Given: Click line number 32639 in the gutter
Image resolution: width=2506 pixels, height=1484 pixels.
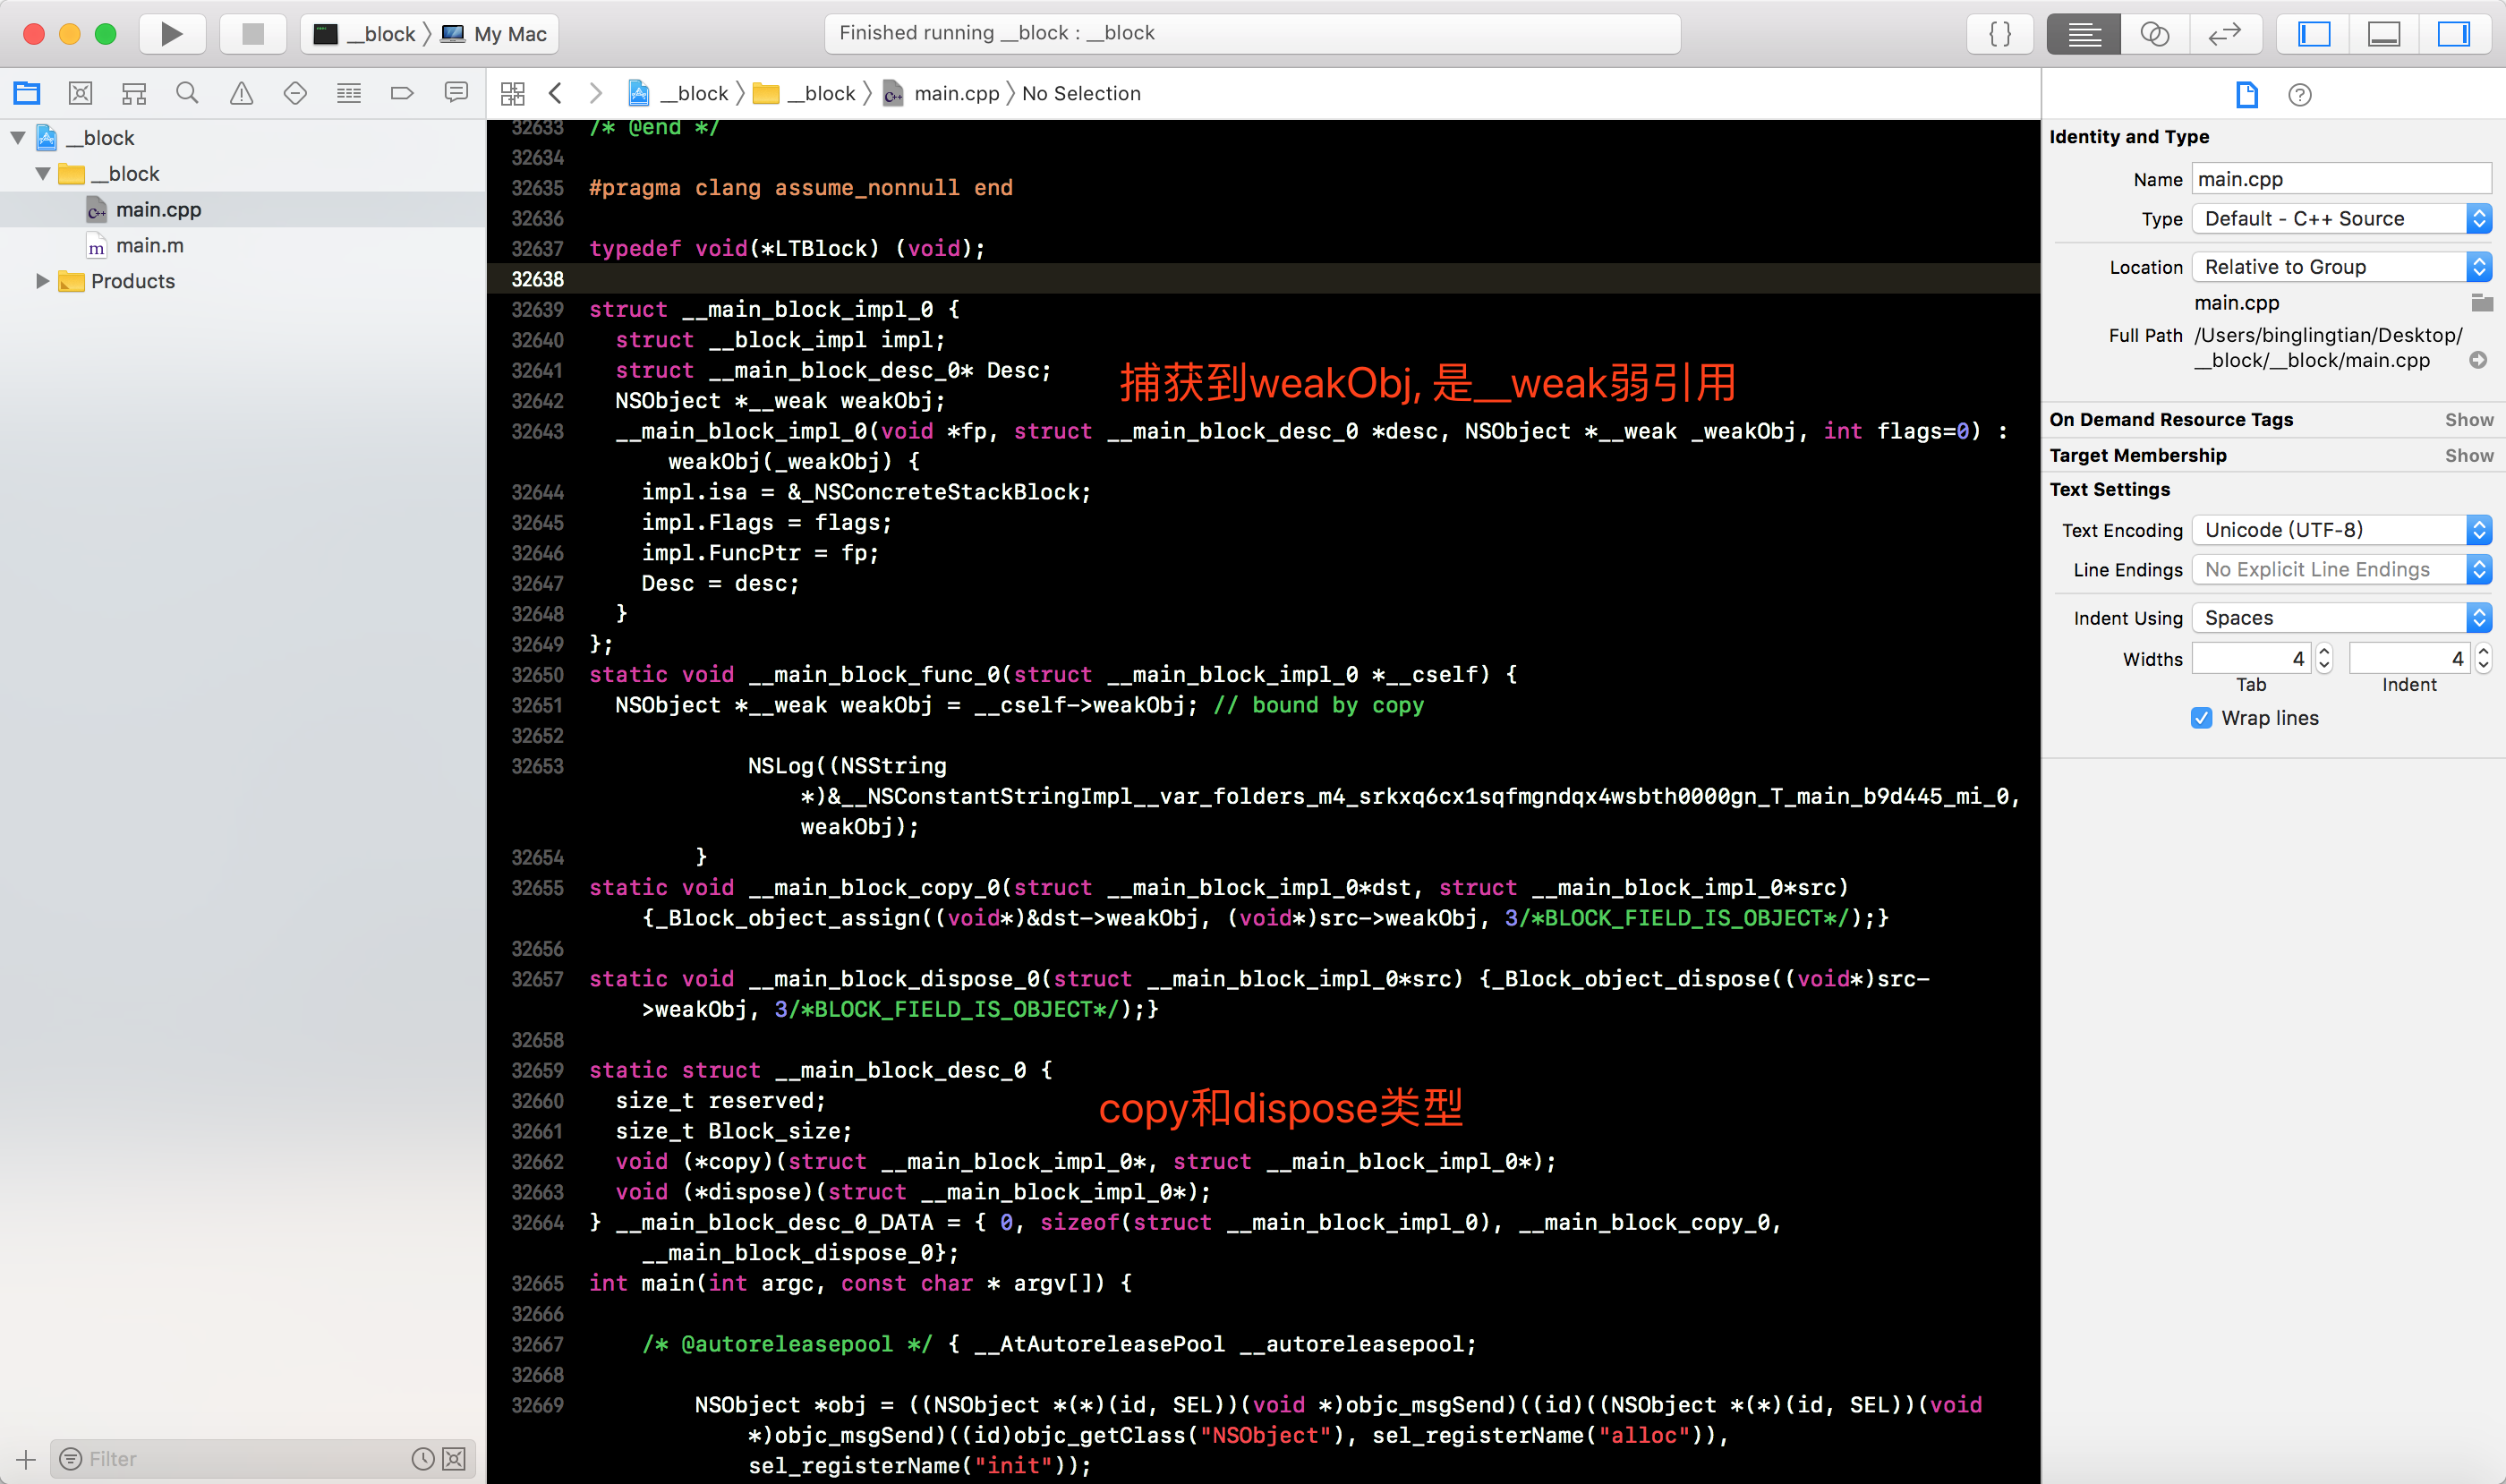Looking at the screenshot, I should (x=538, y=310).
